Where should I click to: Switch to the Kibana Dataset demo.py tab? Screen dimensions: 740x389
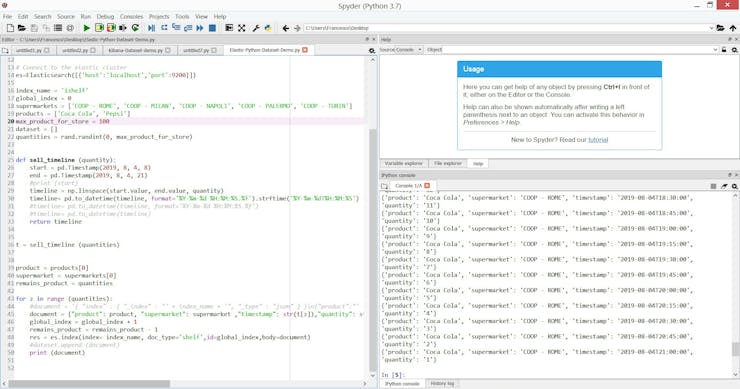point(139,50)
